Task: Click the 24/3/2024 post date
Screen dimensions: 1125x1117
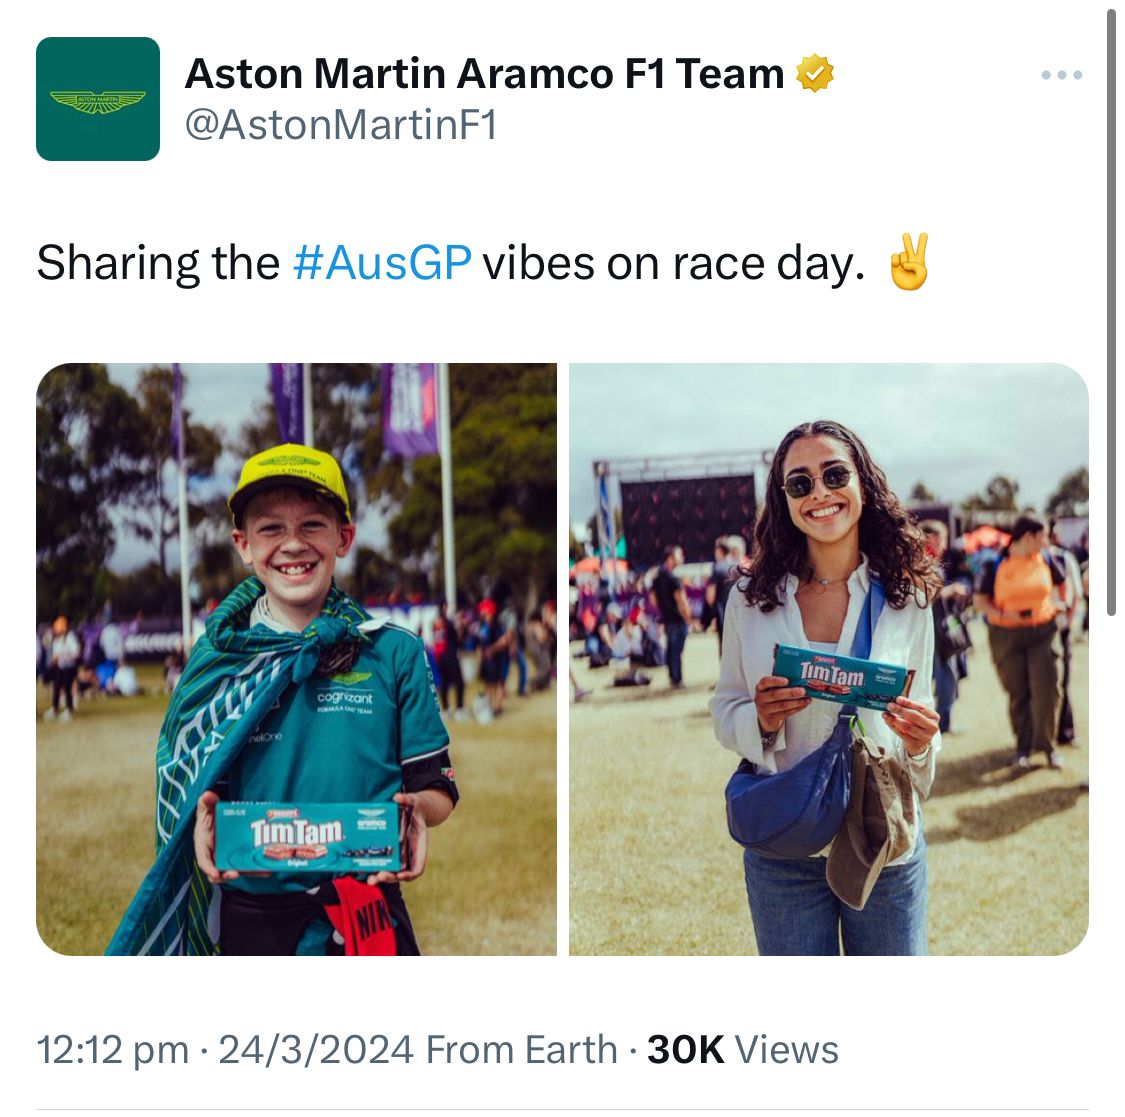Action: 316,1050
